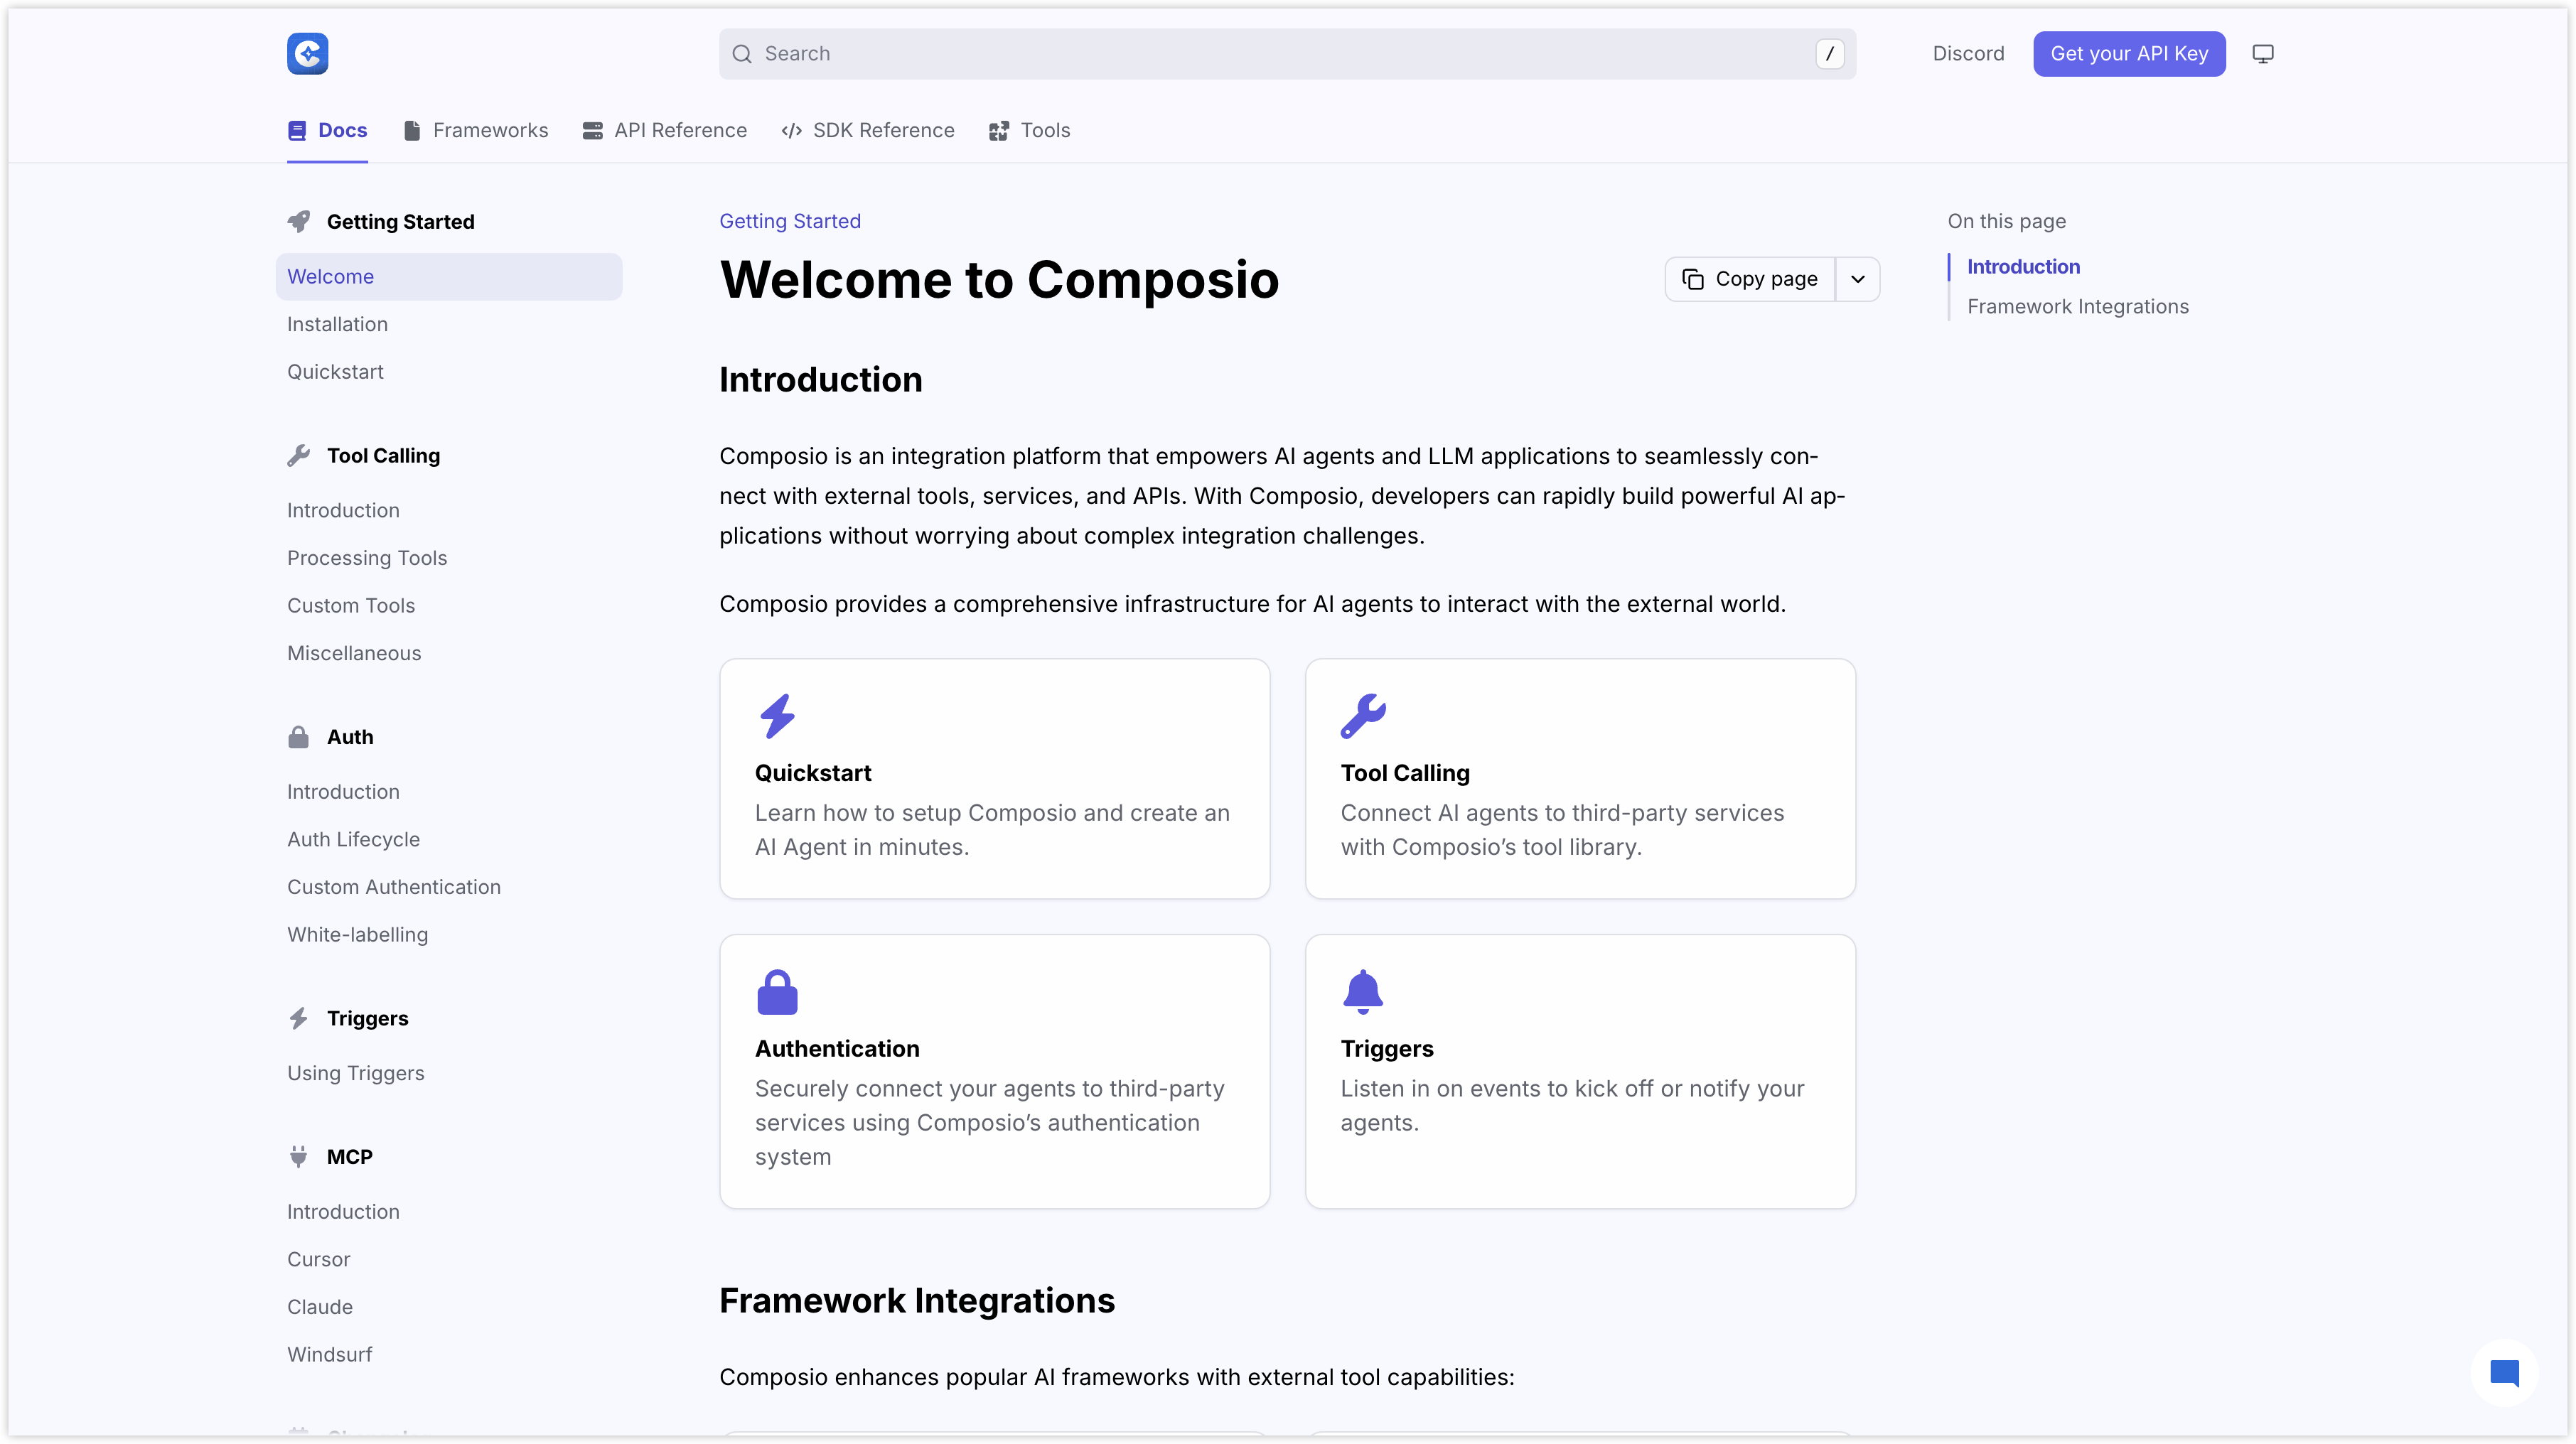Click the Quickstart card lightning icon
The width and height of the screenshot is (2576, 1444).
pyautogui.click(x=777, y=716)
